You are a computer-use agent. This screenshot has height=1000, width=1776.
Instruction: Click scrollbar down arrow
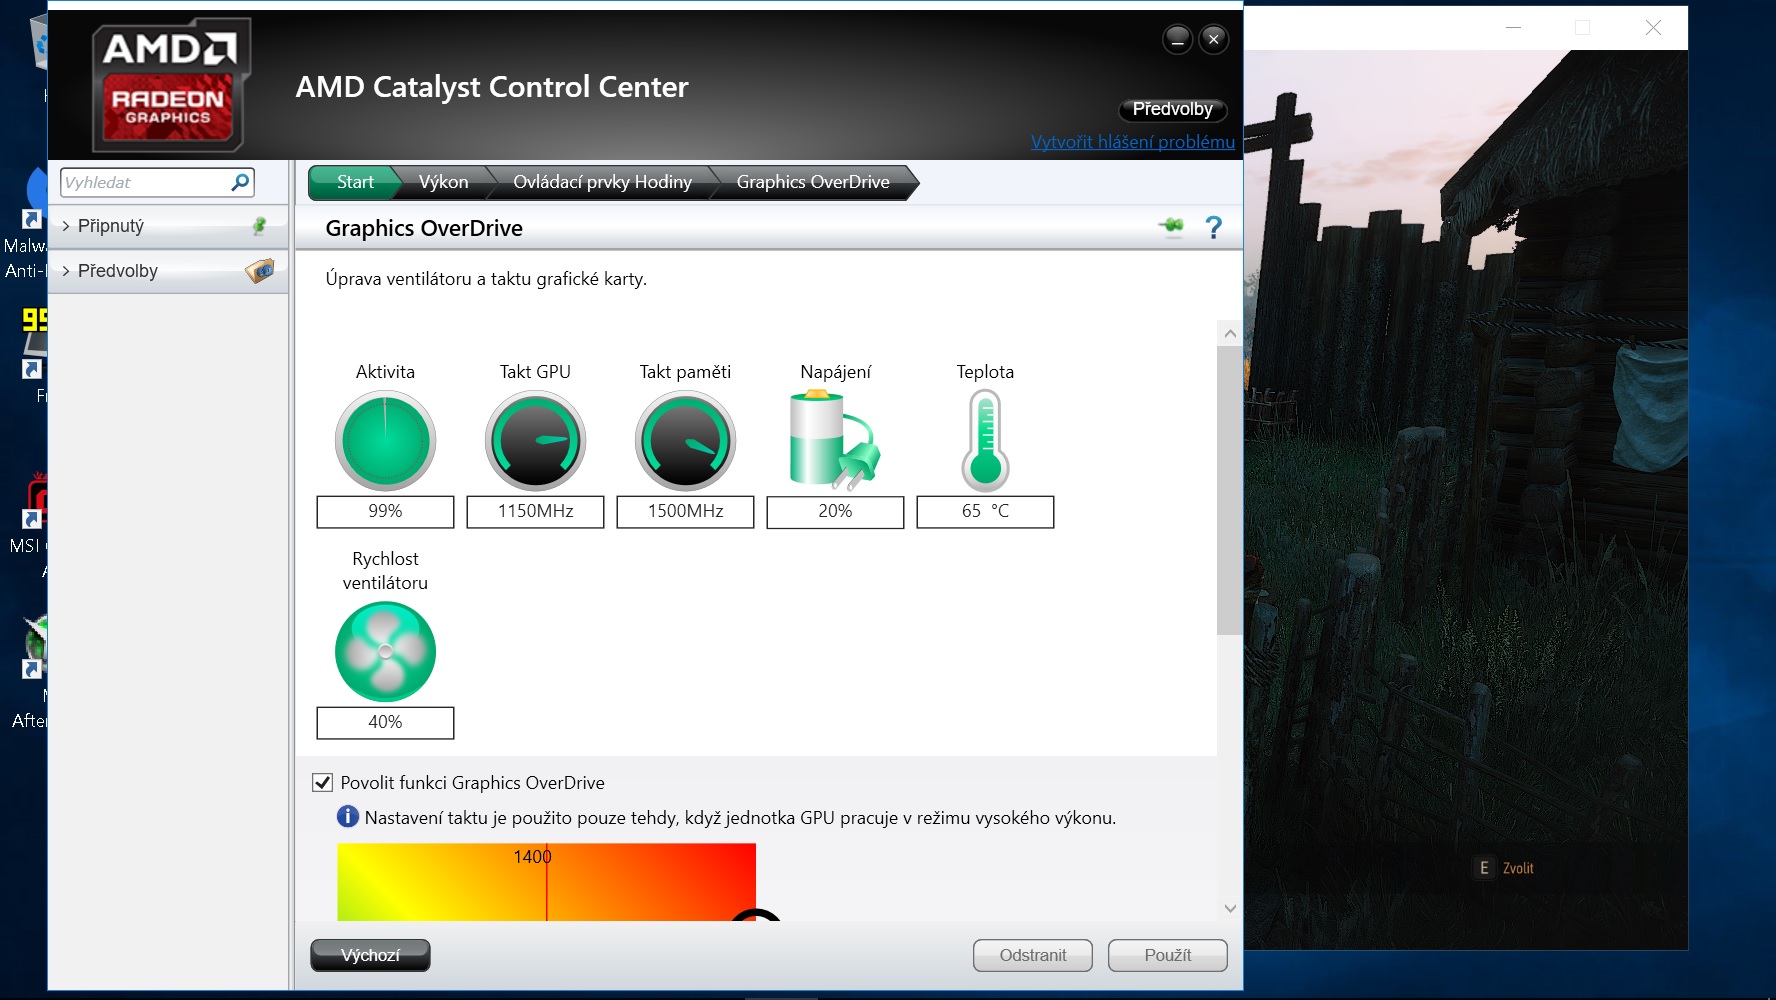click(1230, 908)
